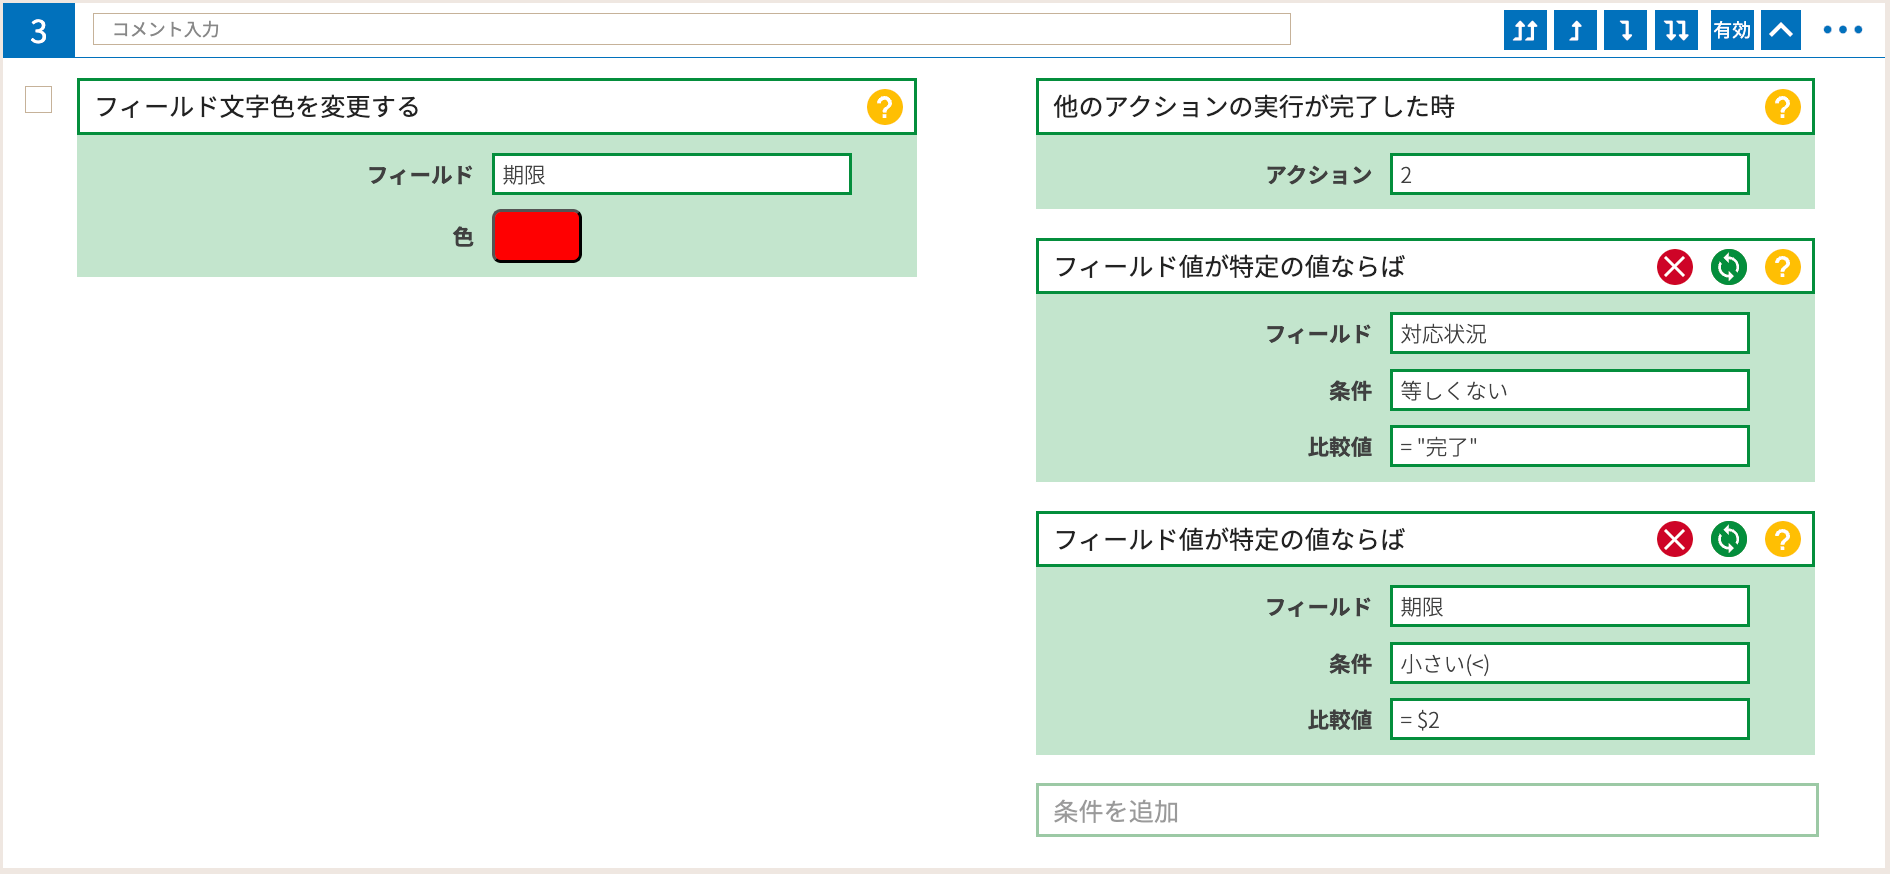Screen dimensions: 1890x874
Task: Tick the checkbox beside action 3
Action: 38,99
